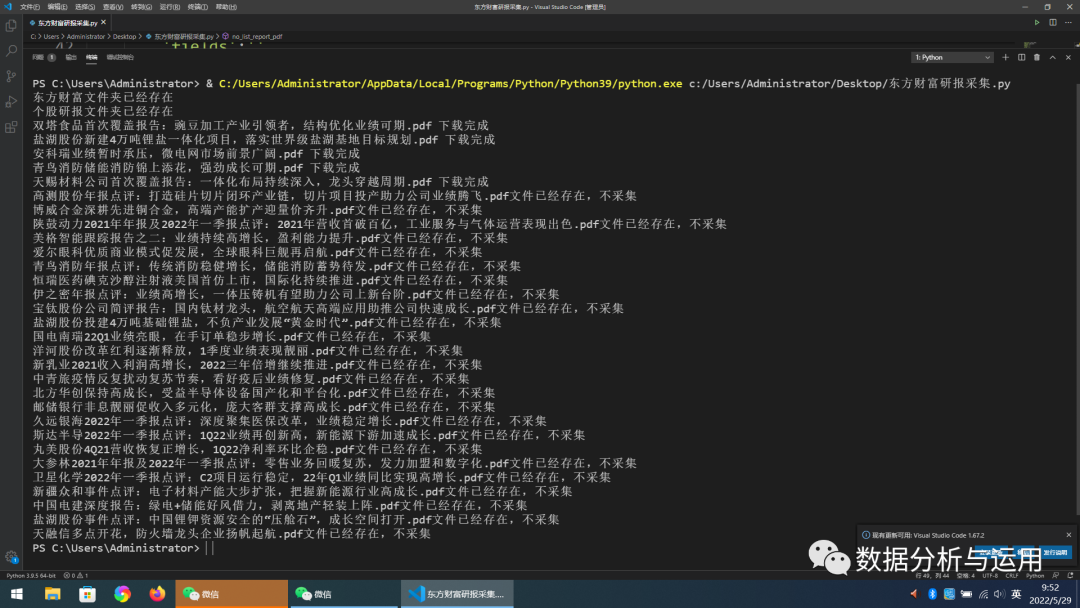The image size is (1080, 608).
Task: Change indentation via the 空格: 4 status
Action: pyautogui.click(x=966, y=575)
